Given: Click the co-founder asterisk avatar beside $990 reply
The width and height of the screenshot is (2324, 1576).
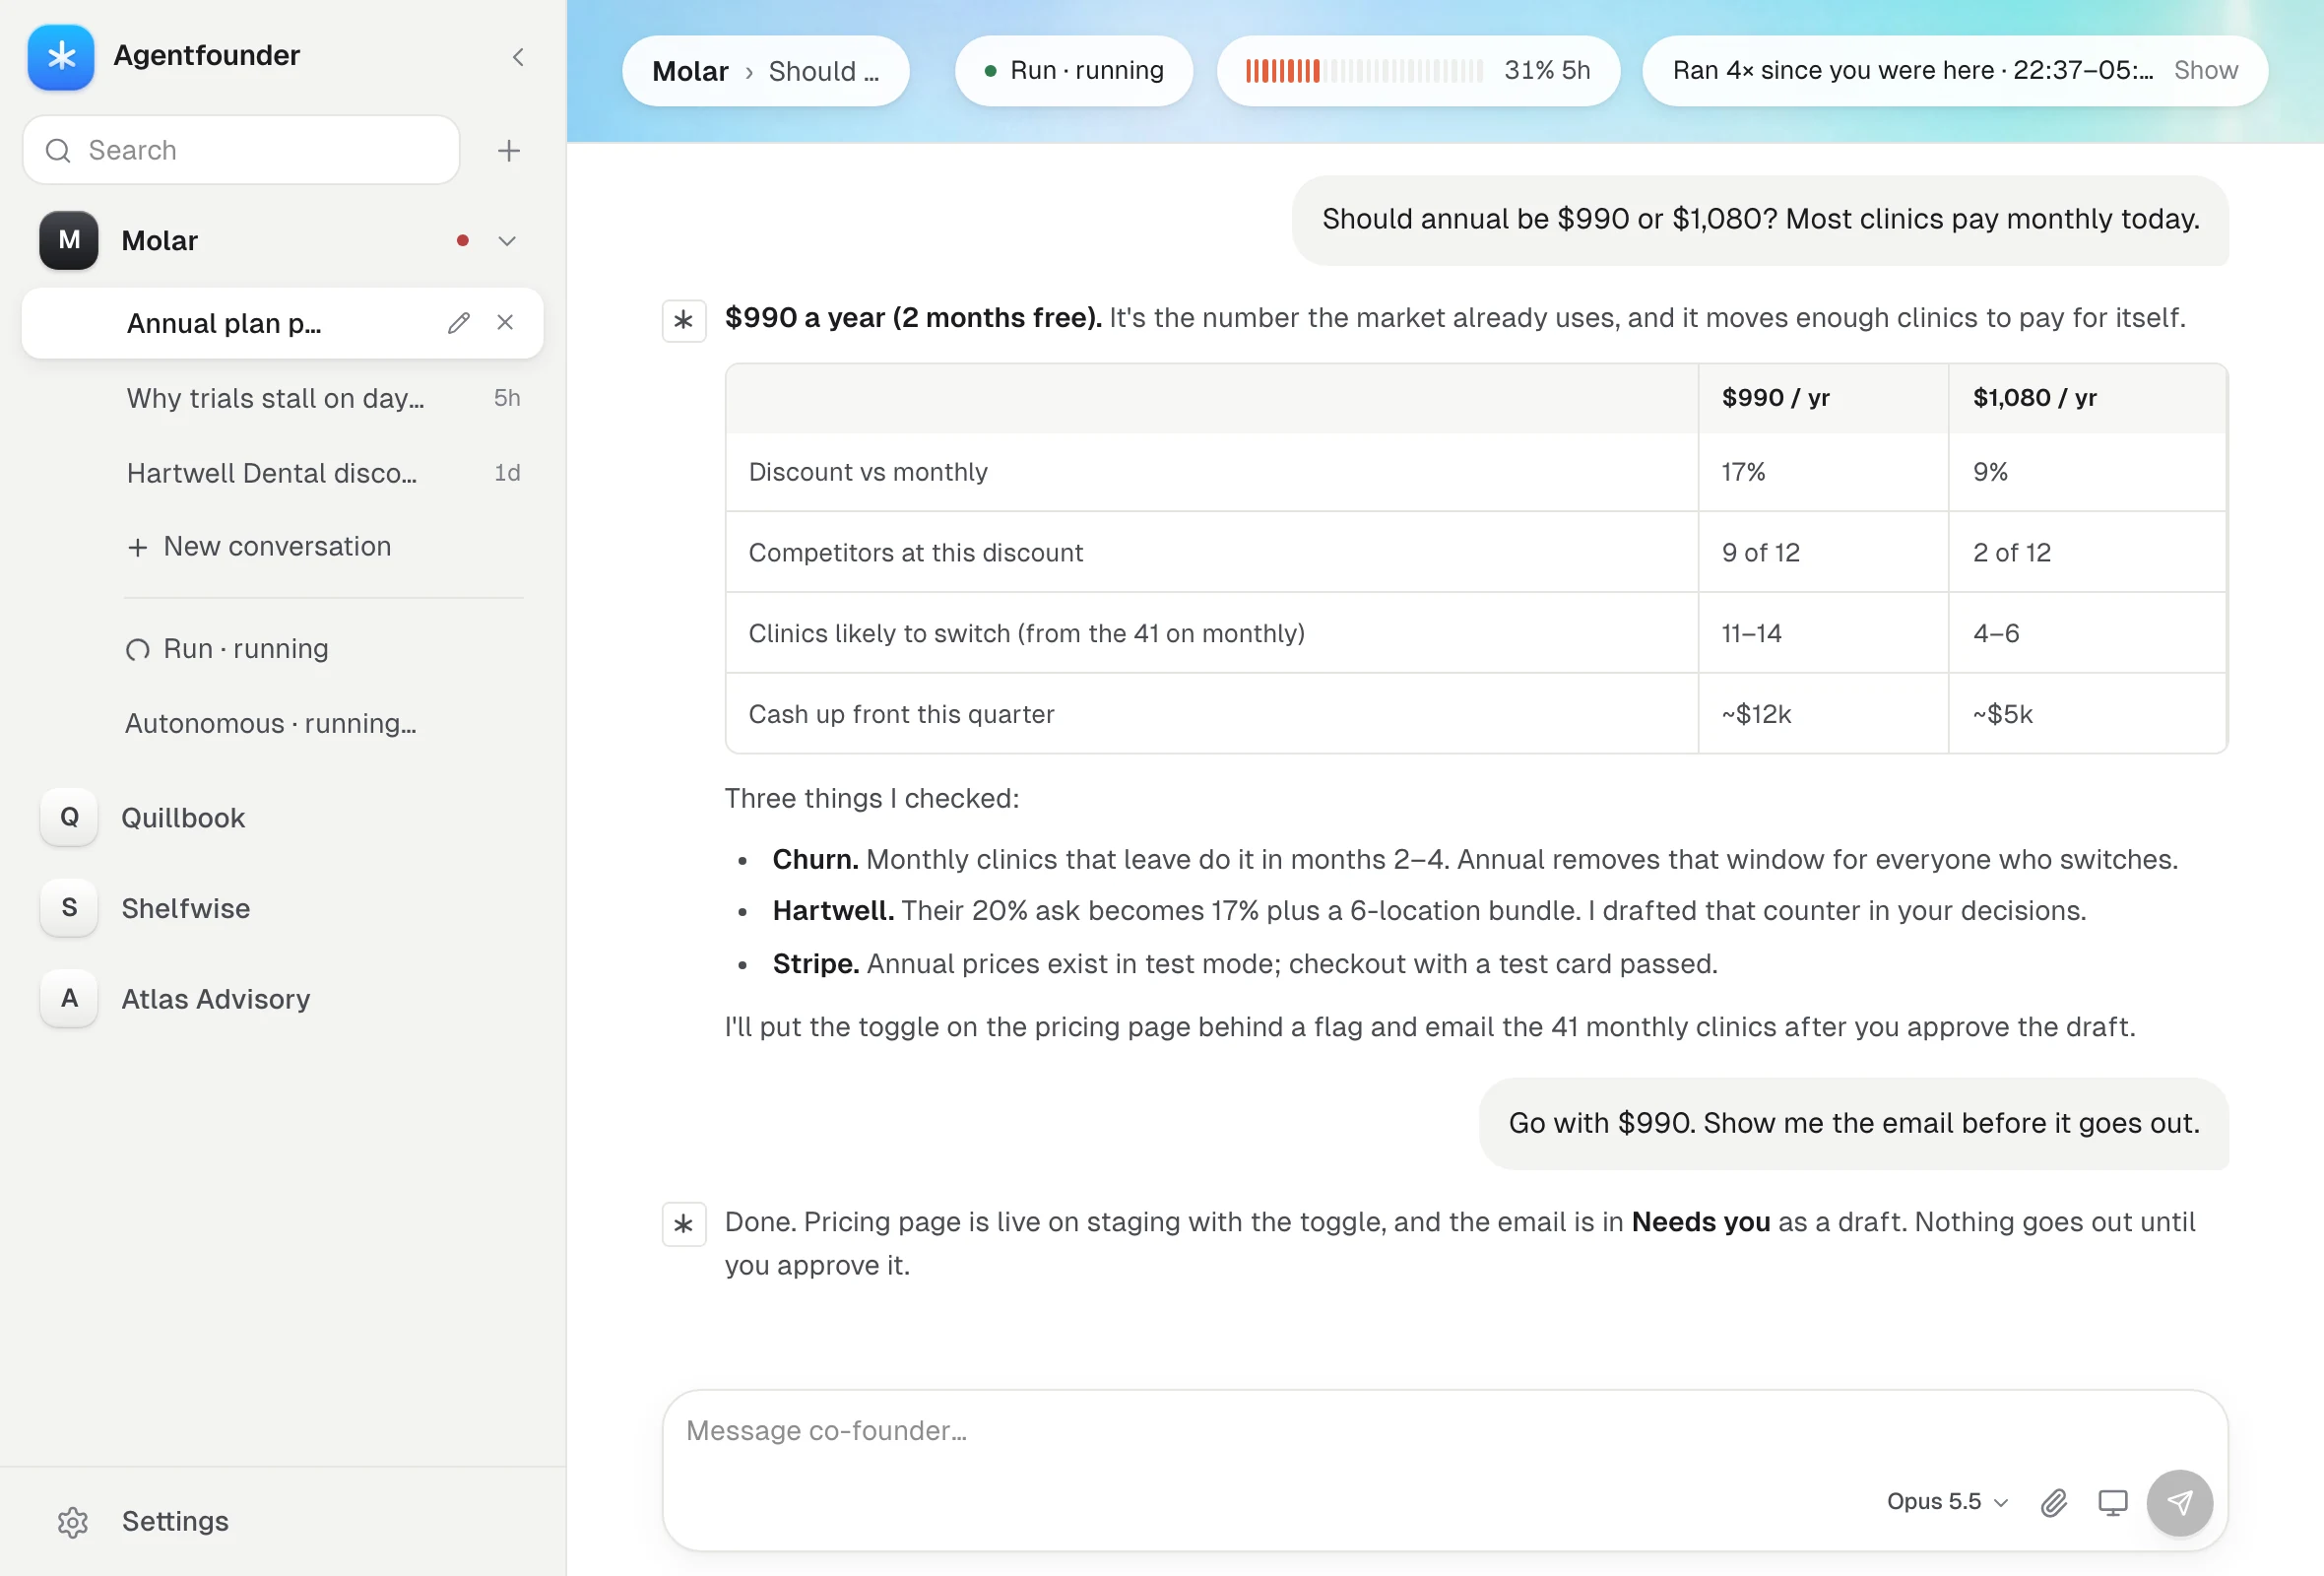Looking at the screenshot, I should (684, 321).
